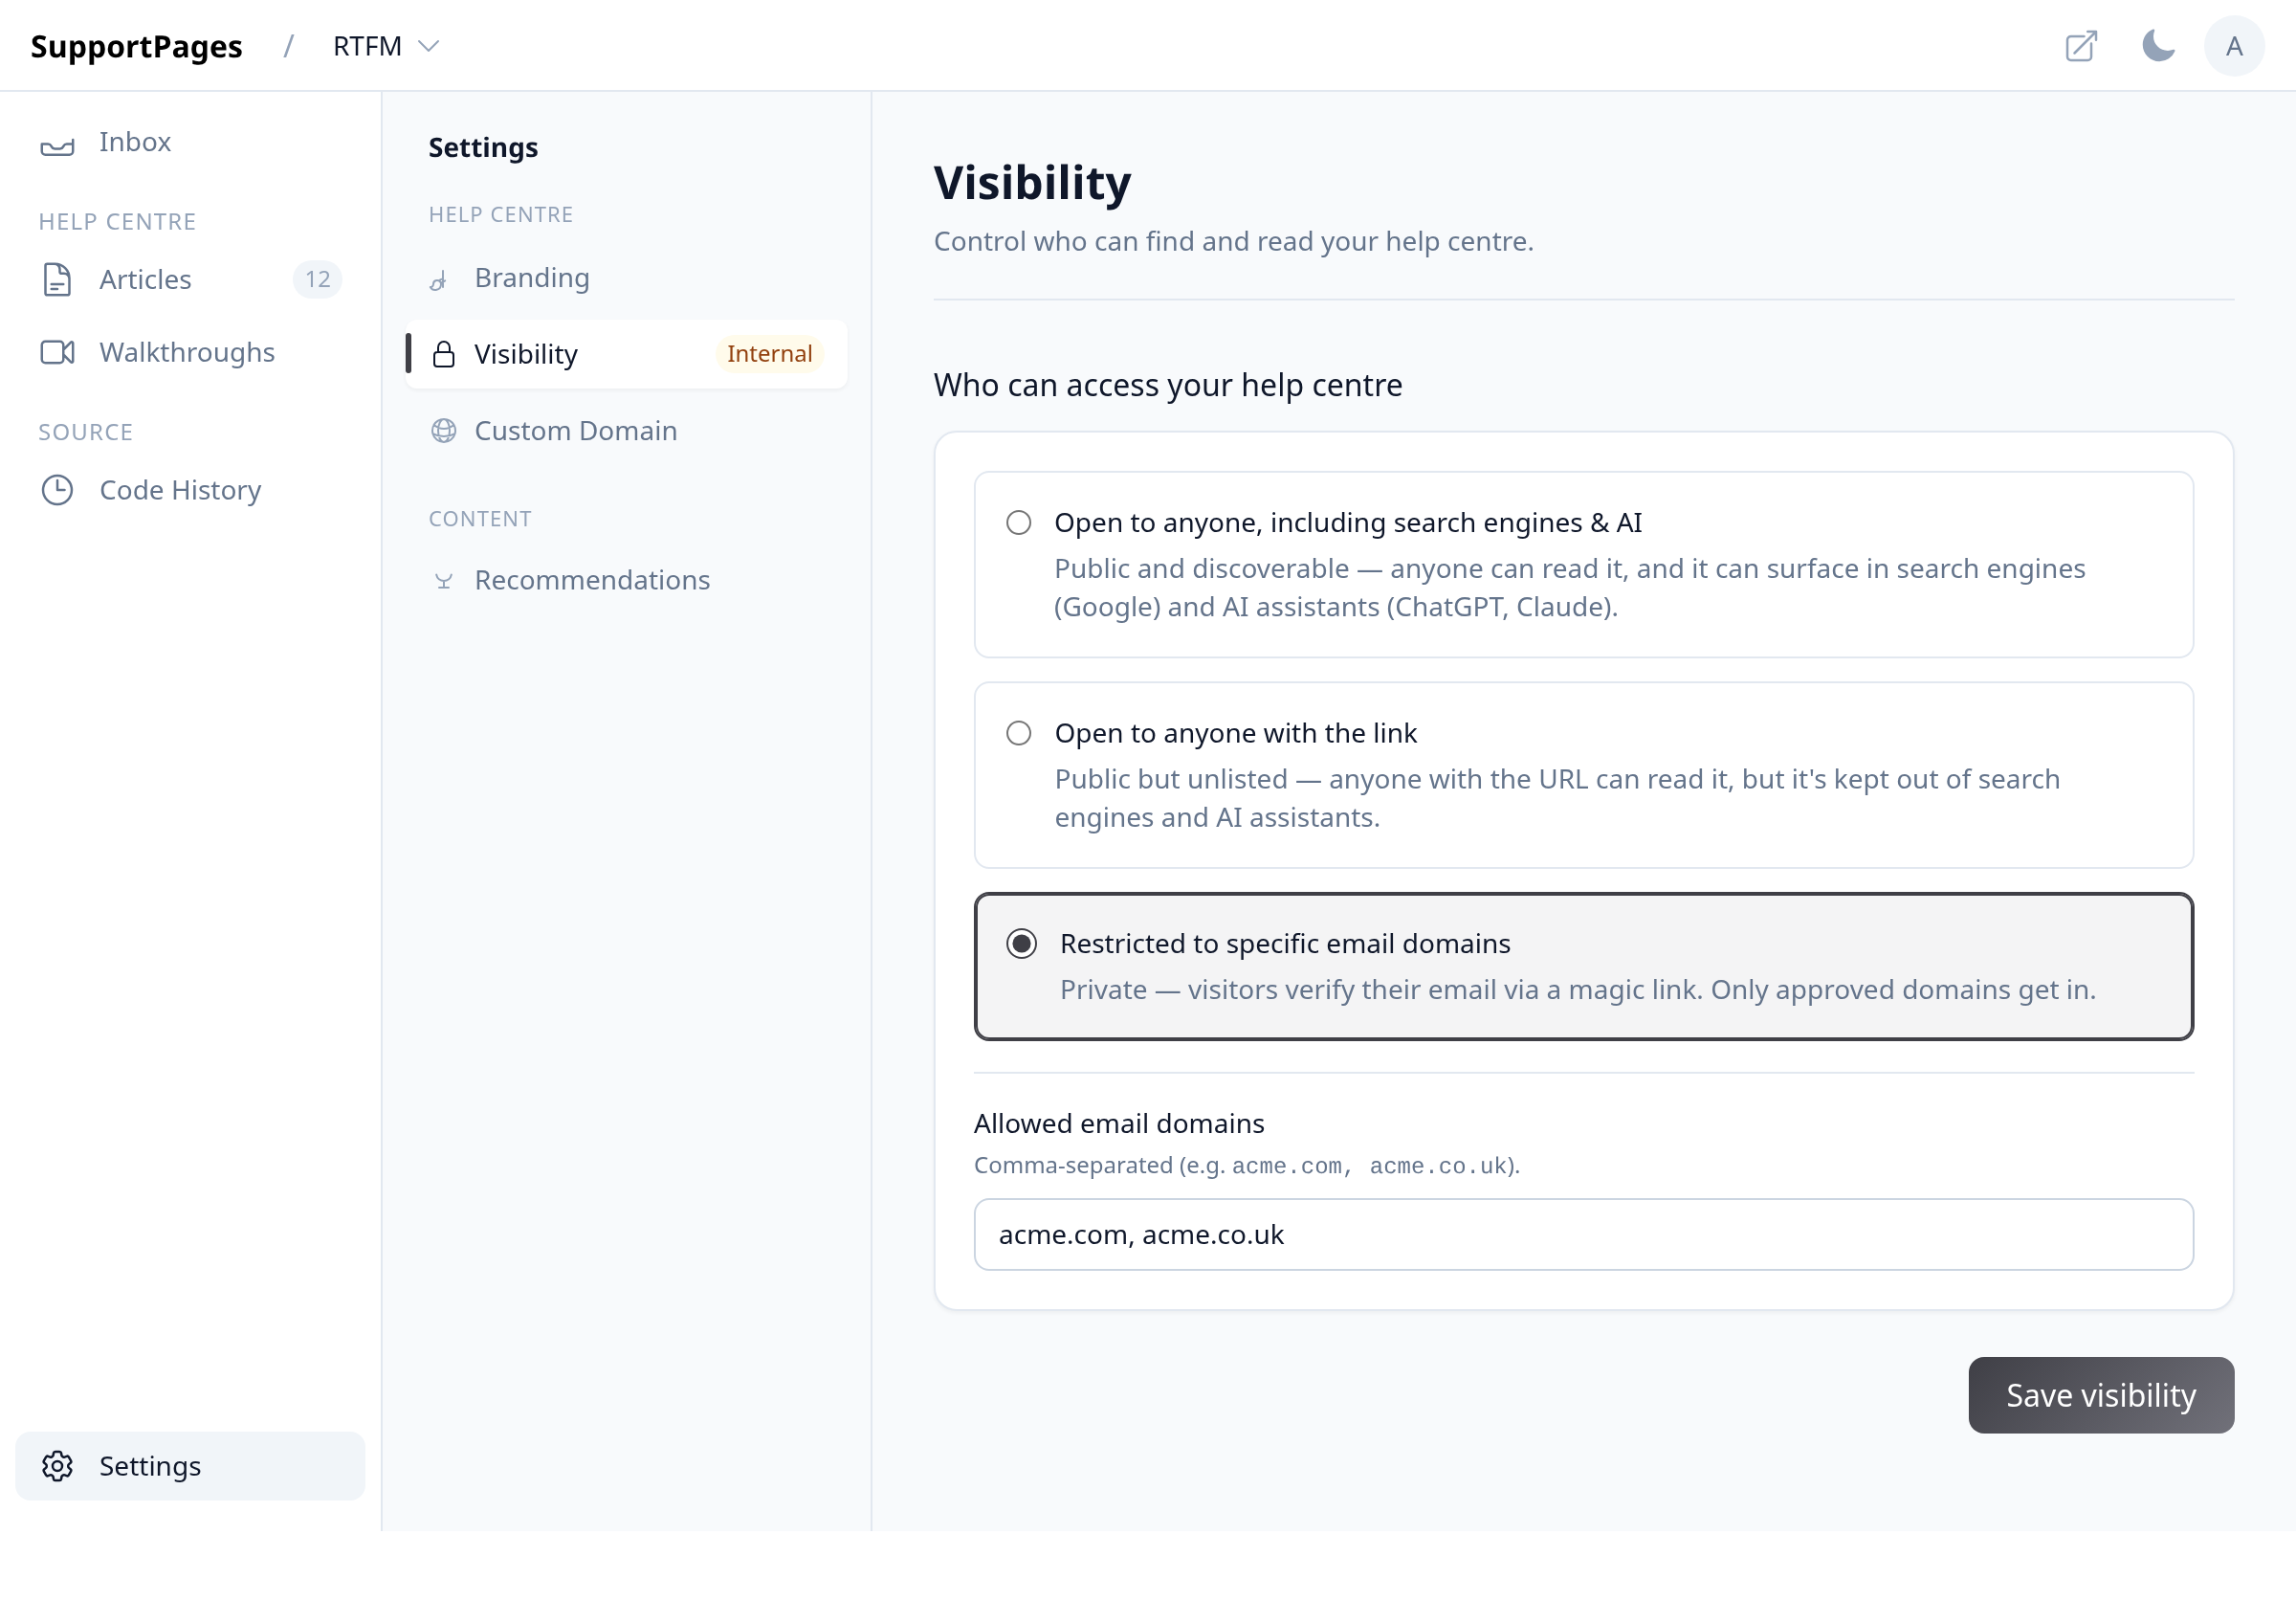Click the Settings gear icon
The image size is (2296, 1623).
pyautogui.click(x=57, y=1466)
